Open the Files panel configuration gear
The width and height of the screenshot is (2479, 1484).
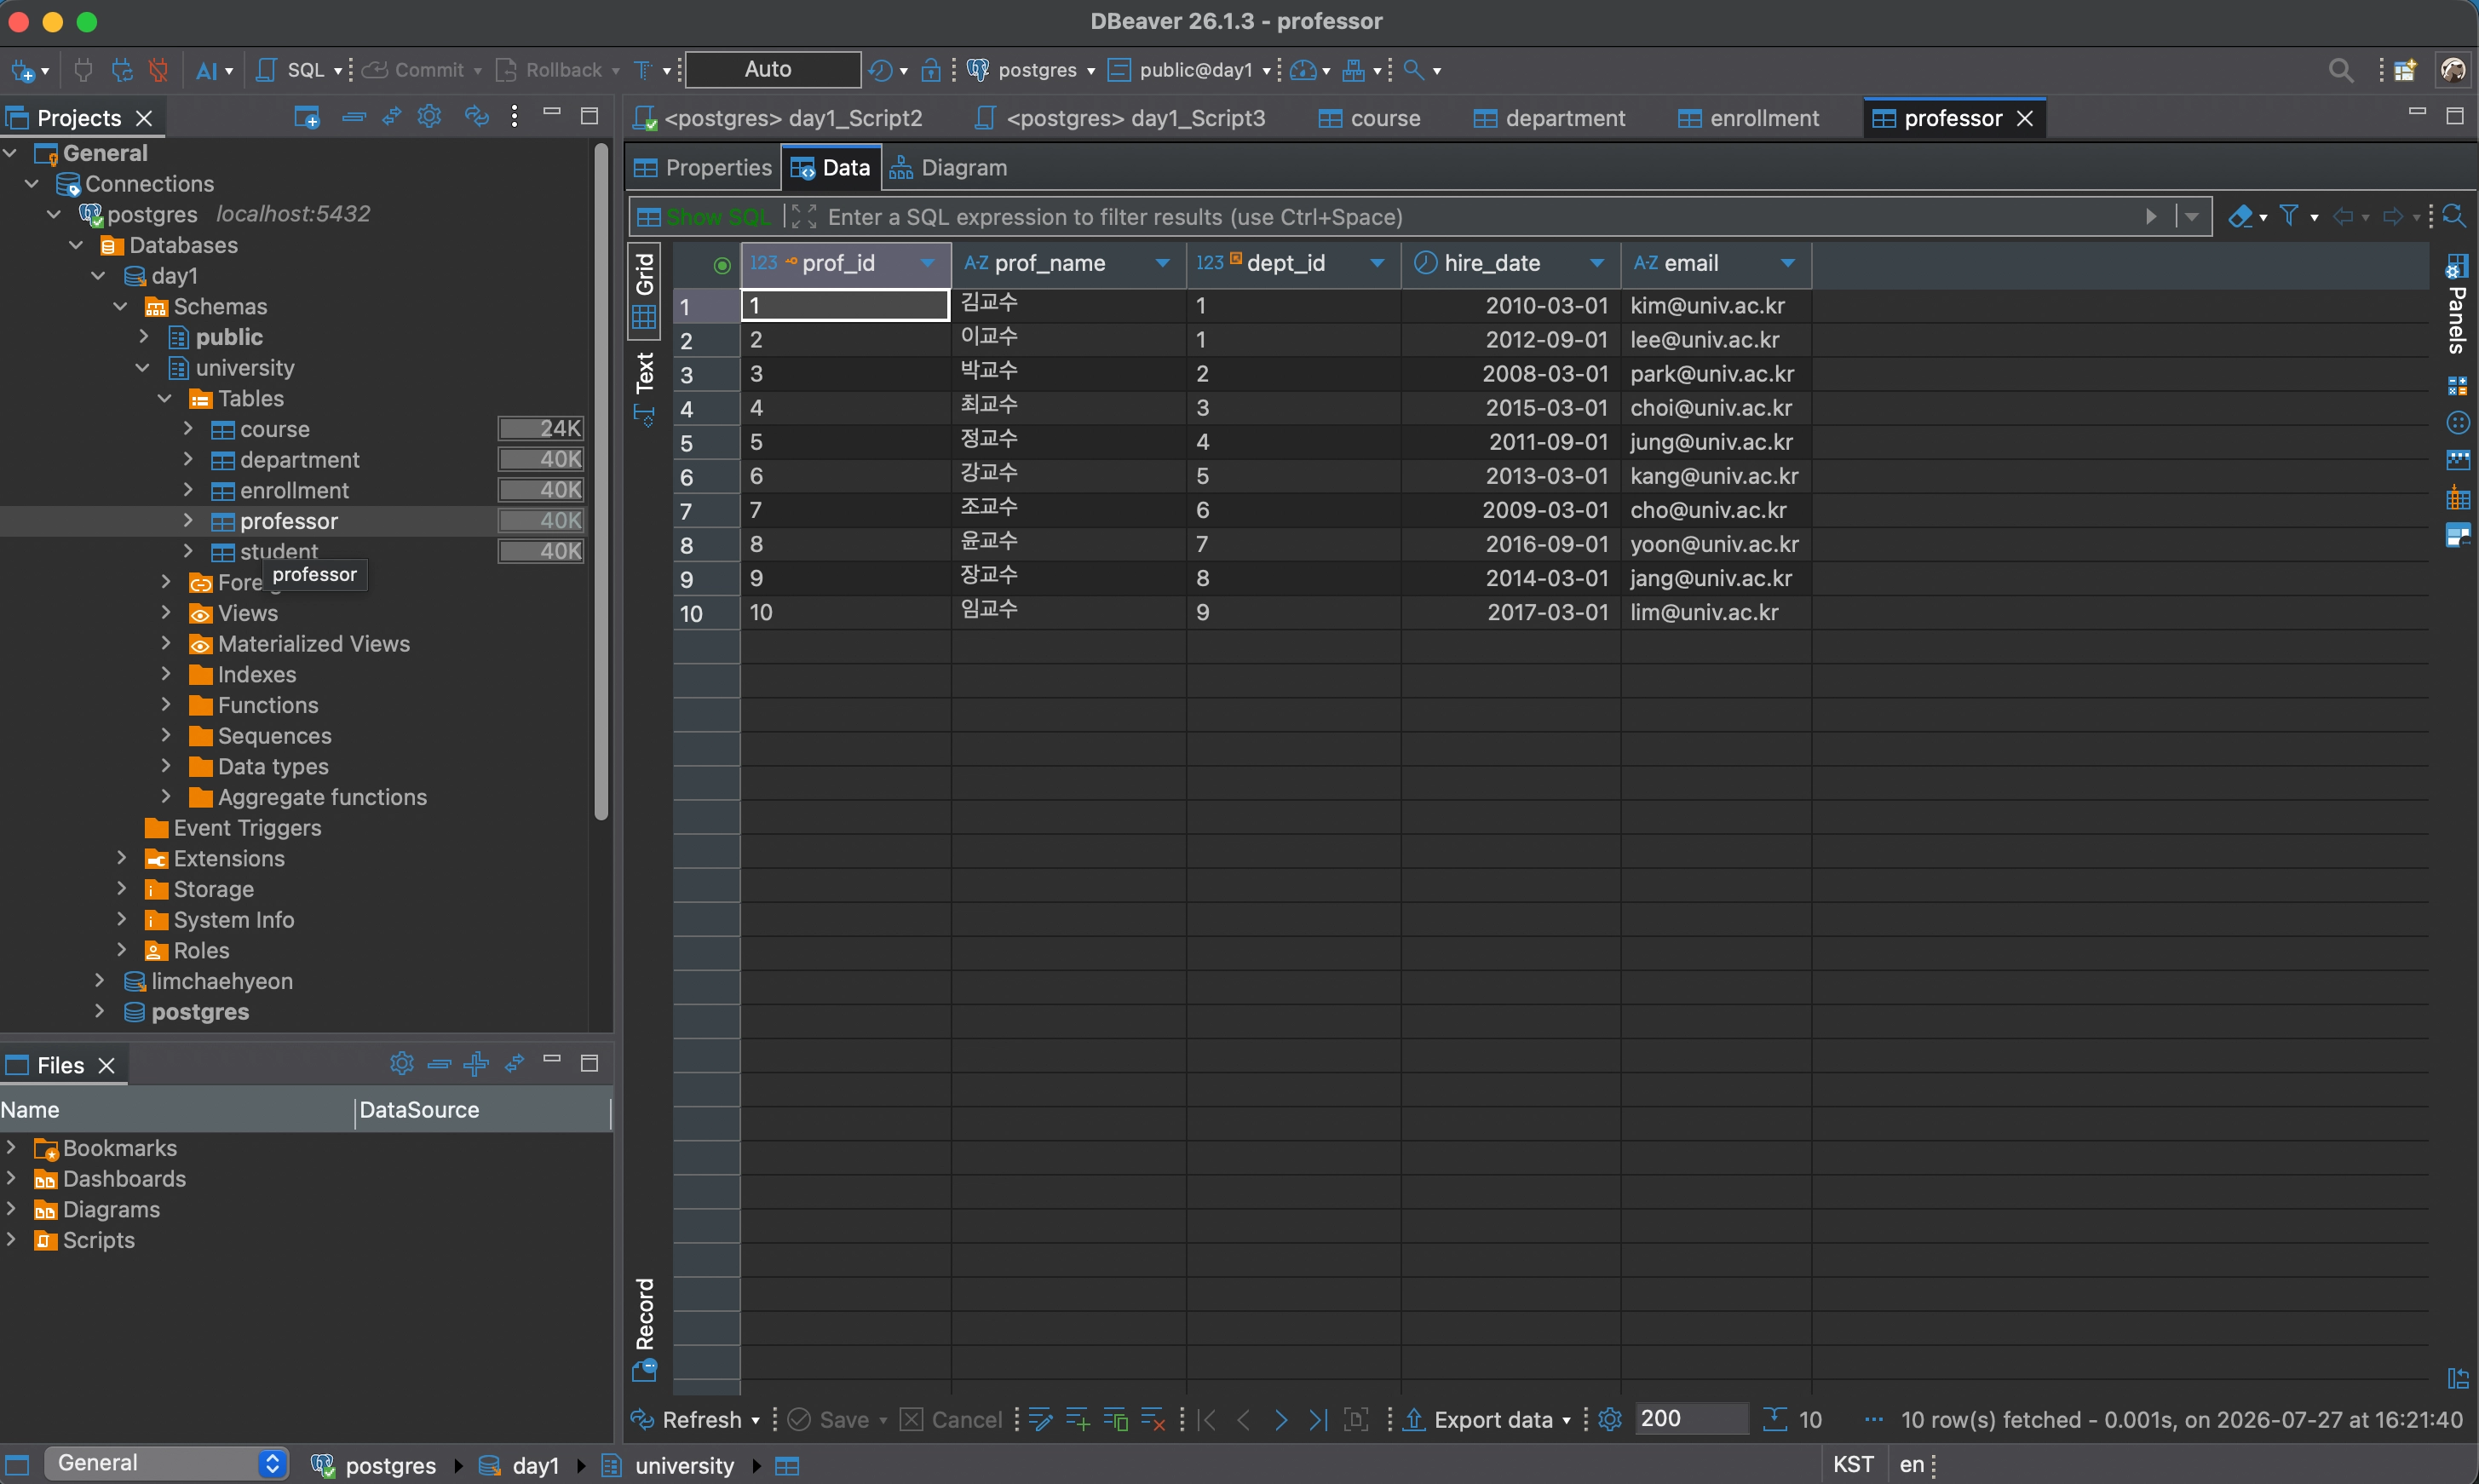coord(402,1063)
